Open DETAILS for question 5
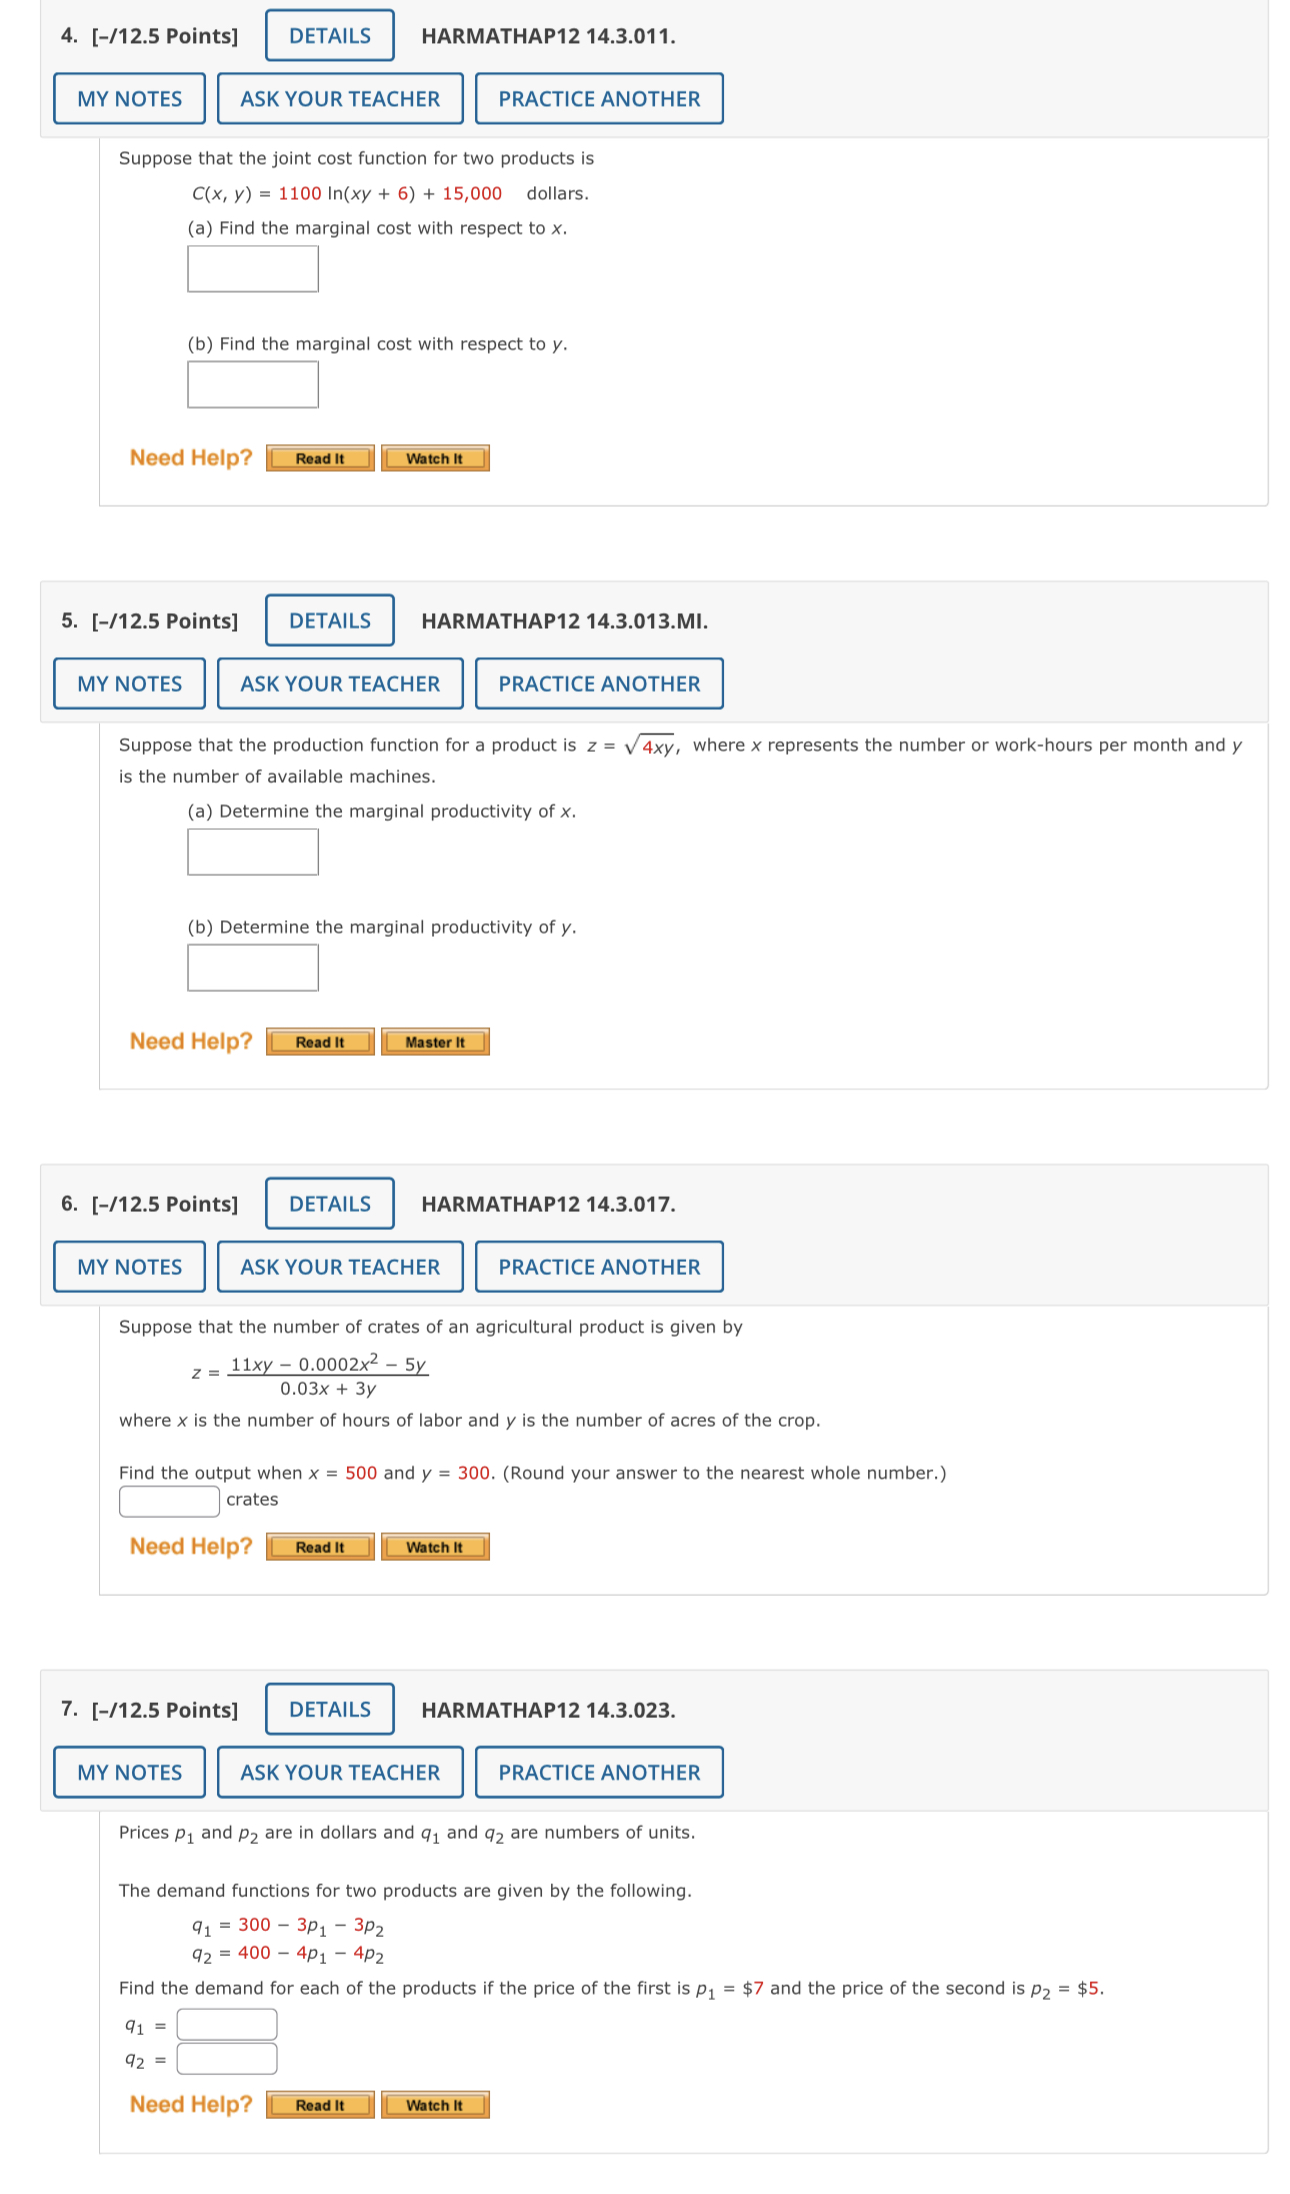 point(328,620)
